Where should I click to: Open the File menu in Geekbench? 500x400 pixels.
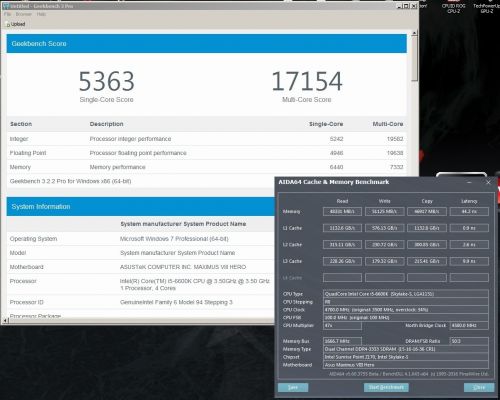8,14
